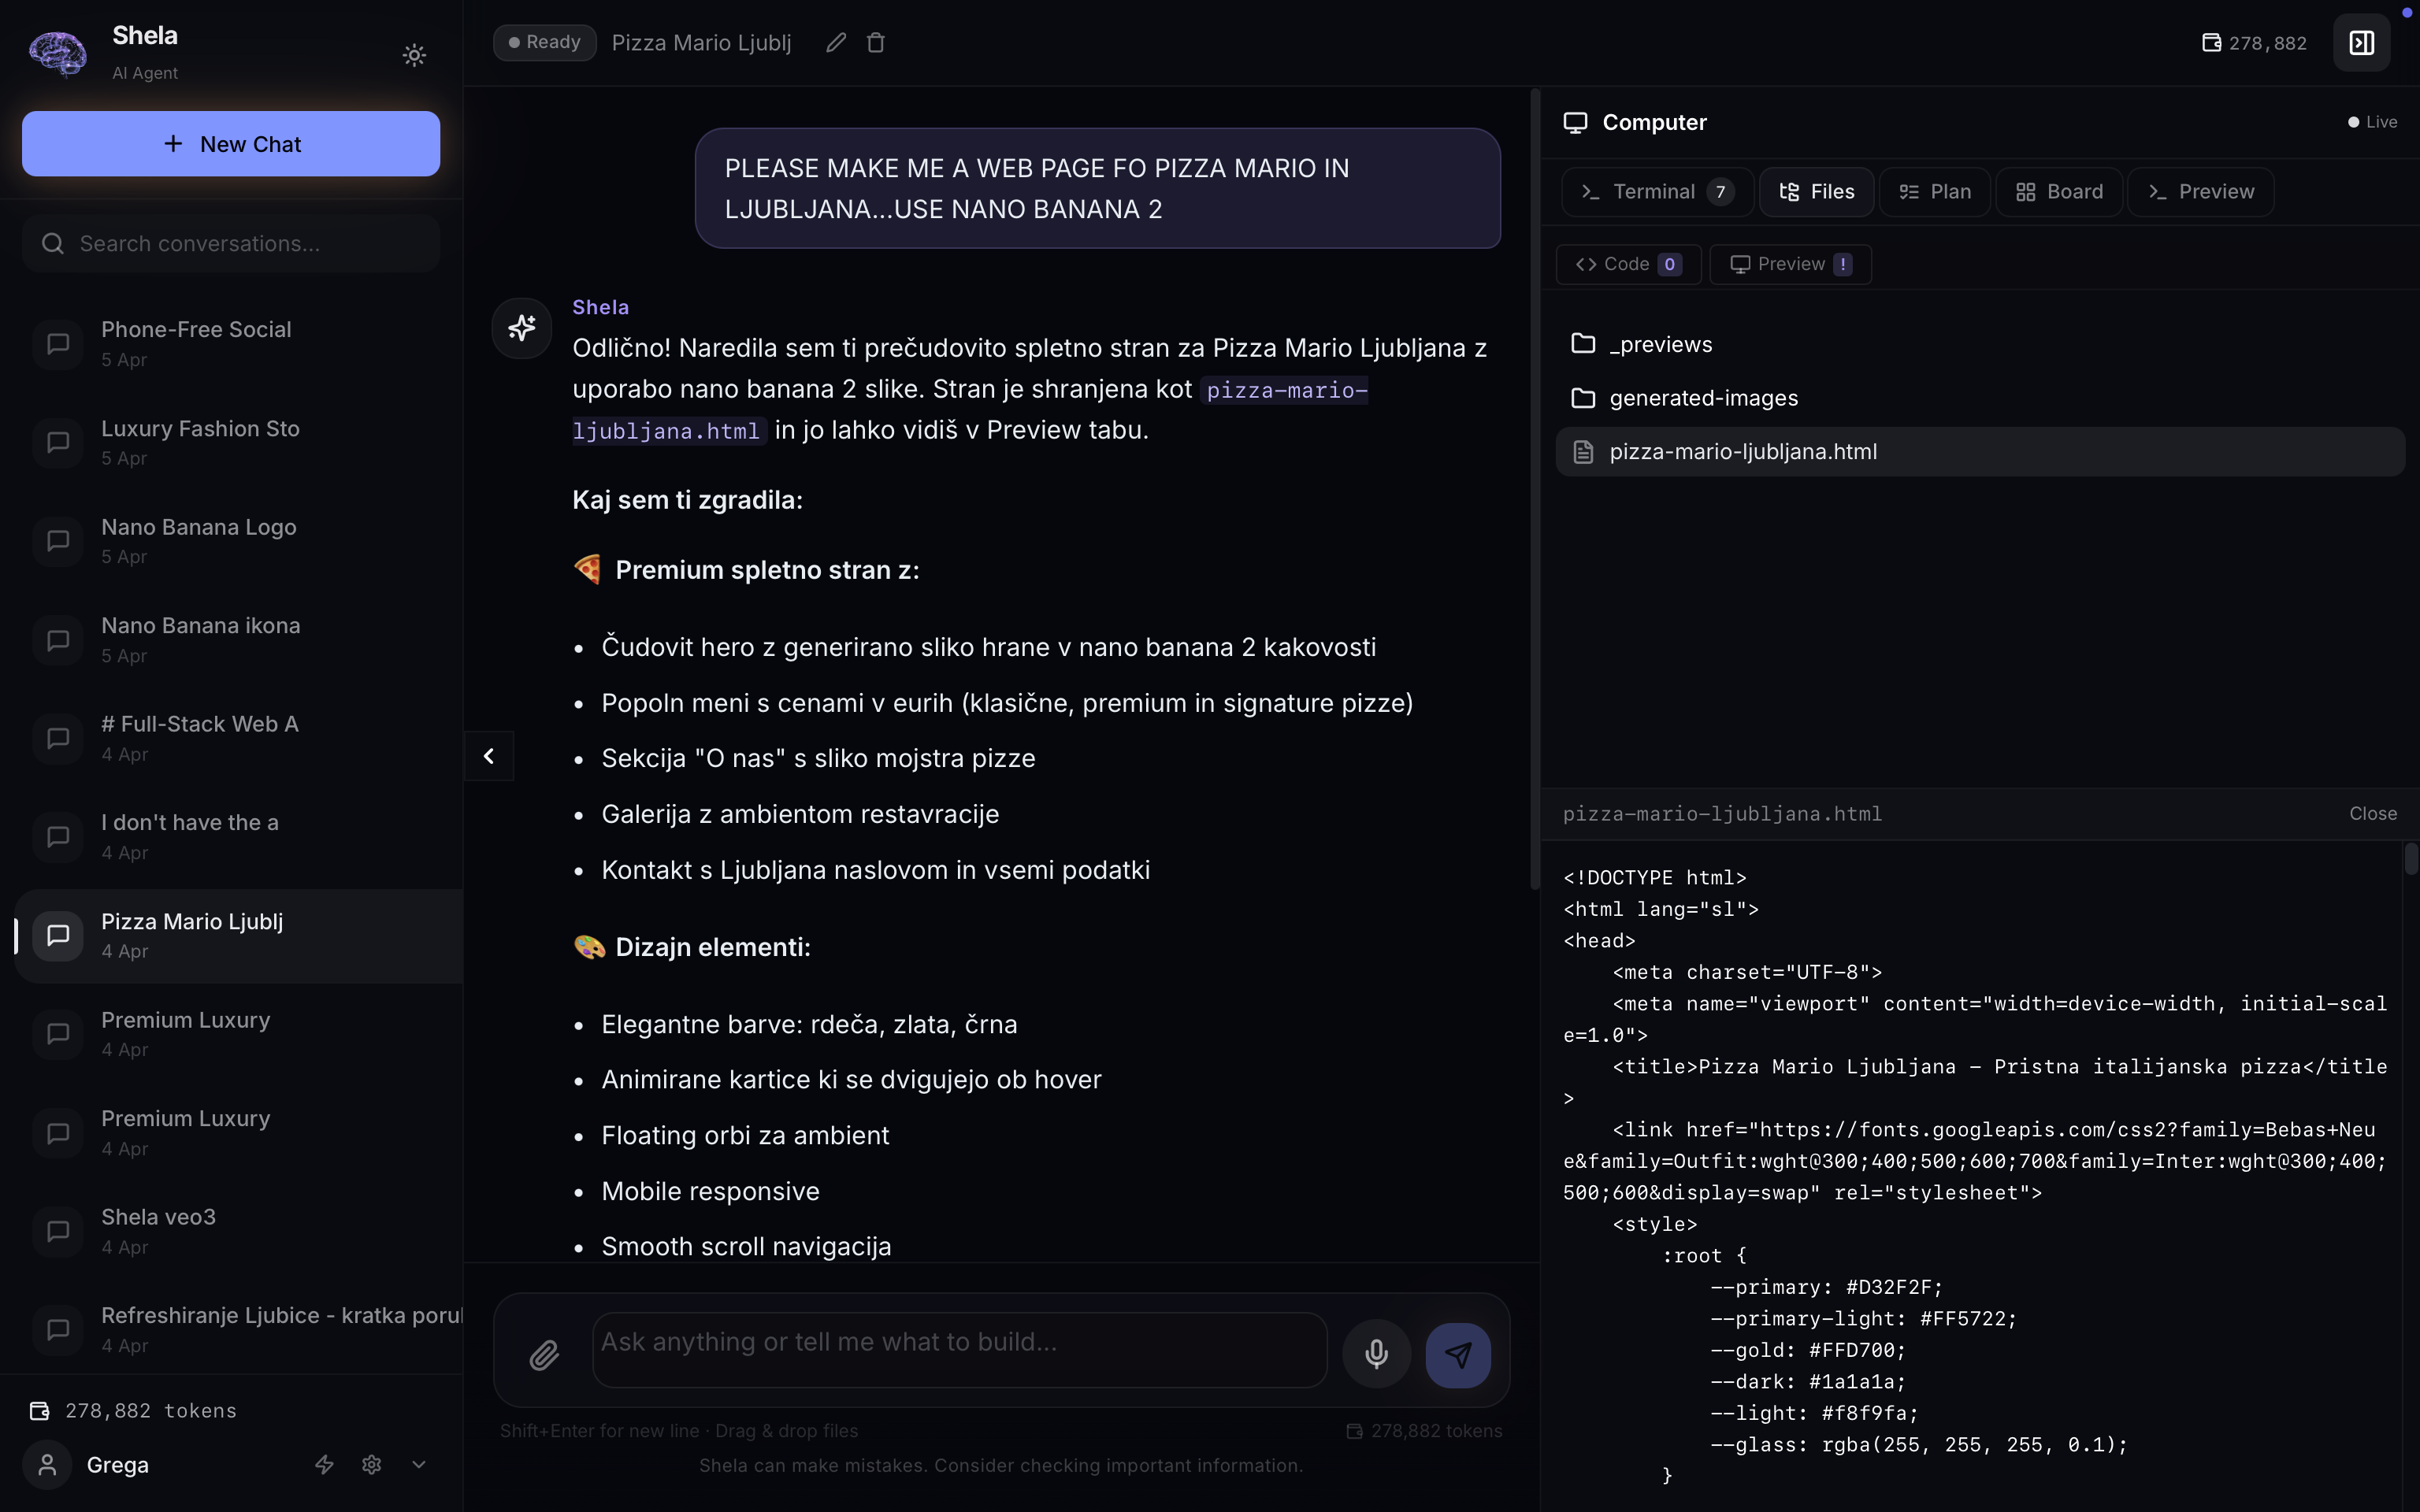The width and height of the screenshot is (2420, 1512).
Task: Click the paper plane send icon
Action: coord(1458,1354)
